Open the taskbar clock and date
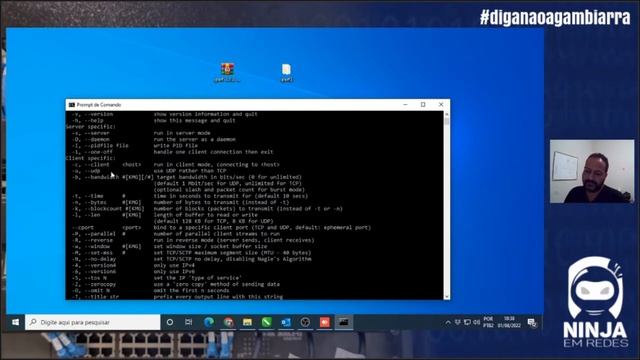640x360 pixels. (x=509, y=322)
